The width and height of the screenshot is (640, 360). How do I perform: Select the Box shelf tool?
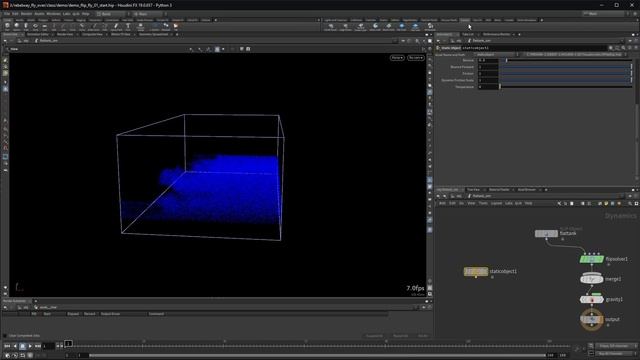pos(7,27)
